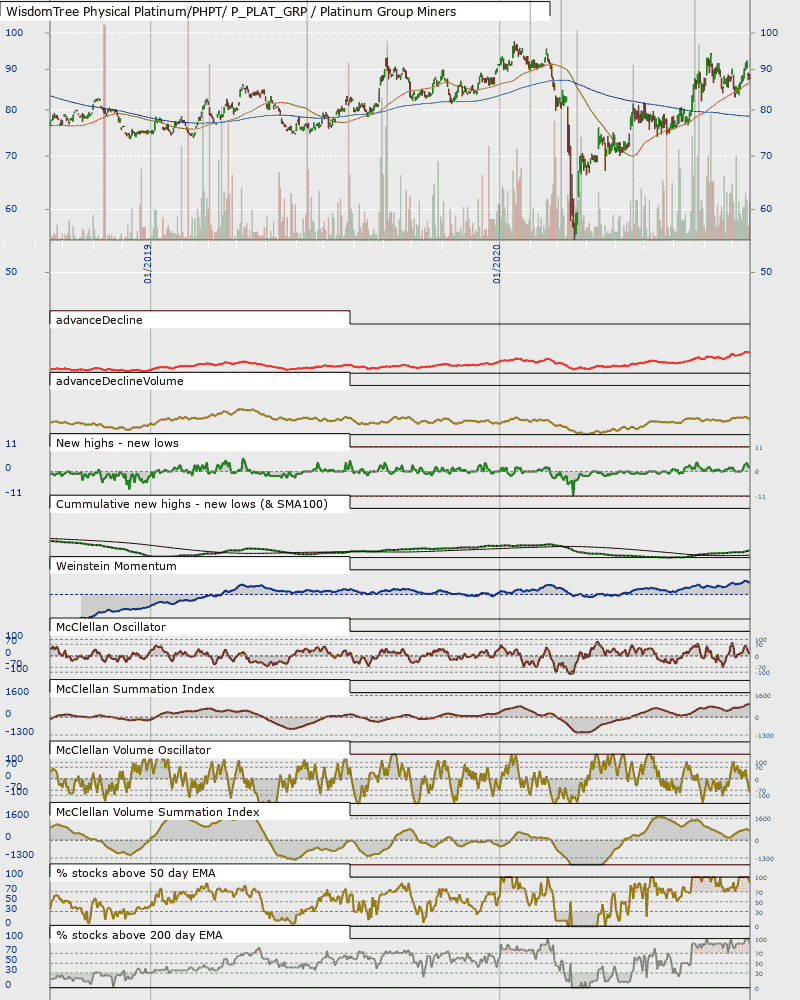This screenshot has height=1000, width=800.
Task: Select the advanceDecline panel label
Action: (99, 320)
